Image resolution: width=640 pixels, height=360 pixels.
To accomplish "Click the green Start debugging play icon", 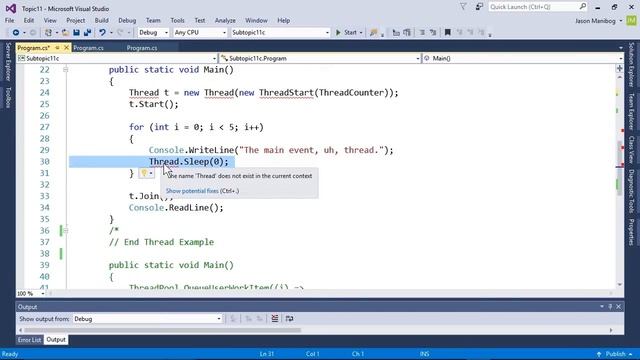I will tap(338, 32).
